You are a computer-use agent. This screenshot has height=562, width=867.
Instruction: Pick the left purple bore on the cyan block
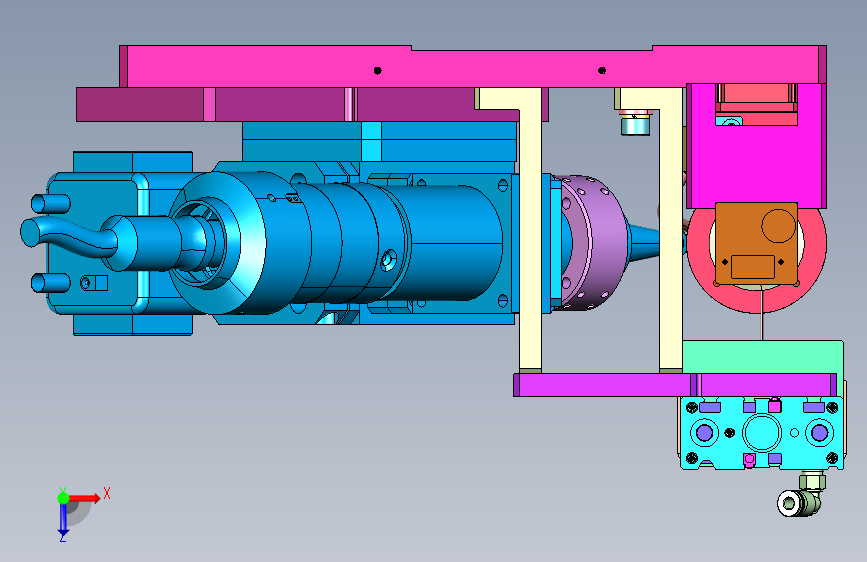tap(704, 433)
